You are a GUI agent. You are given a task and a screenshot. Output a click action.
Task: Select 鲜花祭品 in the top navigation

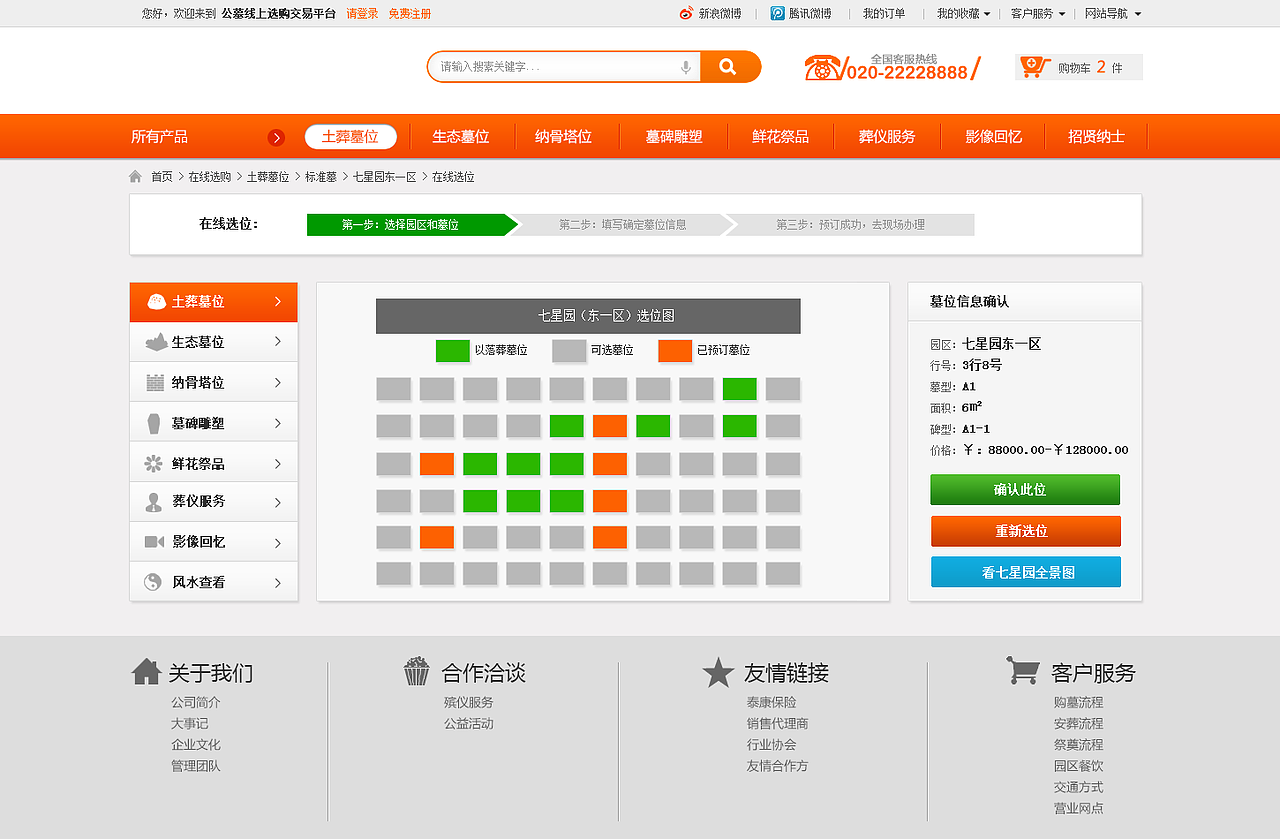(x=781, y=136)
